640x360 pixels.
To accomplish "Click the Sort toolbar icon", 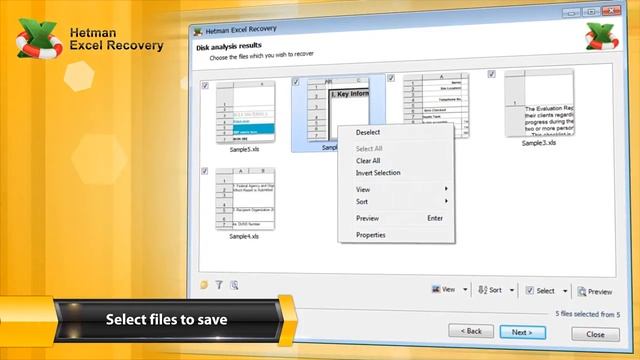I will pyautogui.click(x=483, y=290).
